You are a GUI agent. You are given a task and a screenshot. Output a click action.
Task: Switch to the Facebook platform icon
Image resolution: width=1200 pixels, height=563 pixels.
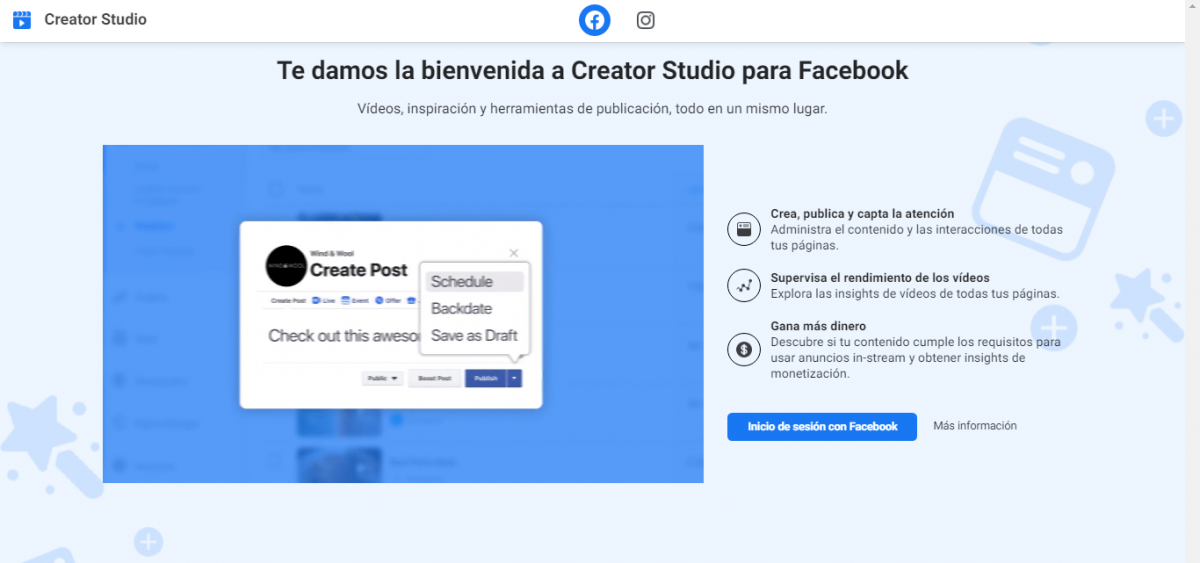[595, 20]
